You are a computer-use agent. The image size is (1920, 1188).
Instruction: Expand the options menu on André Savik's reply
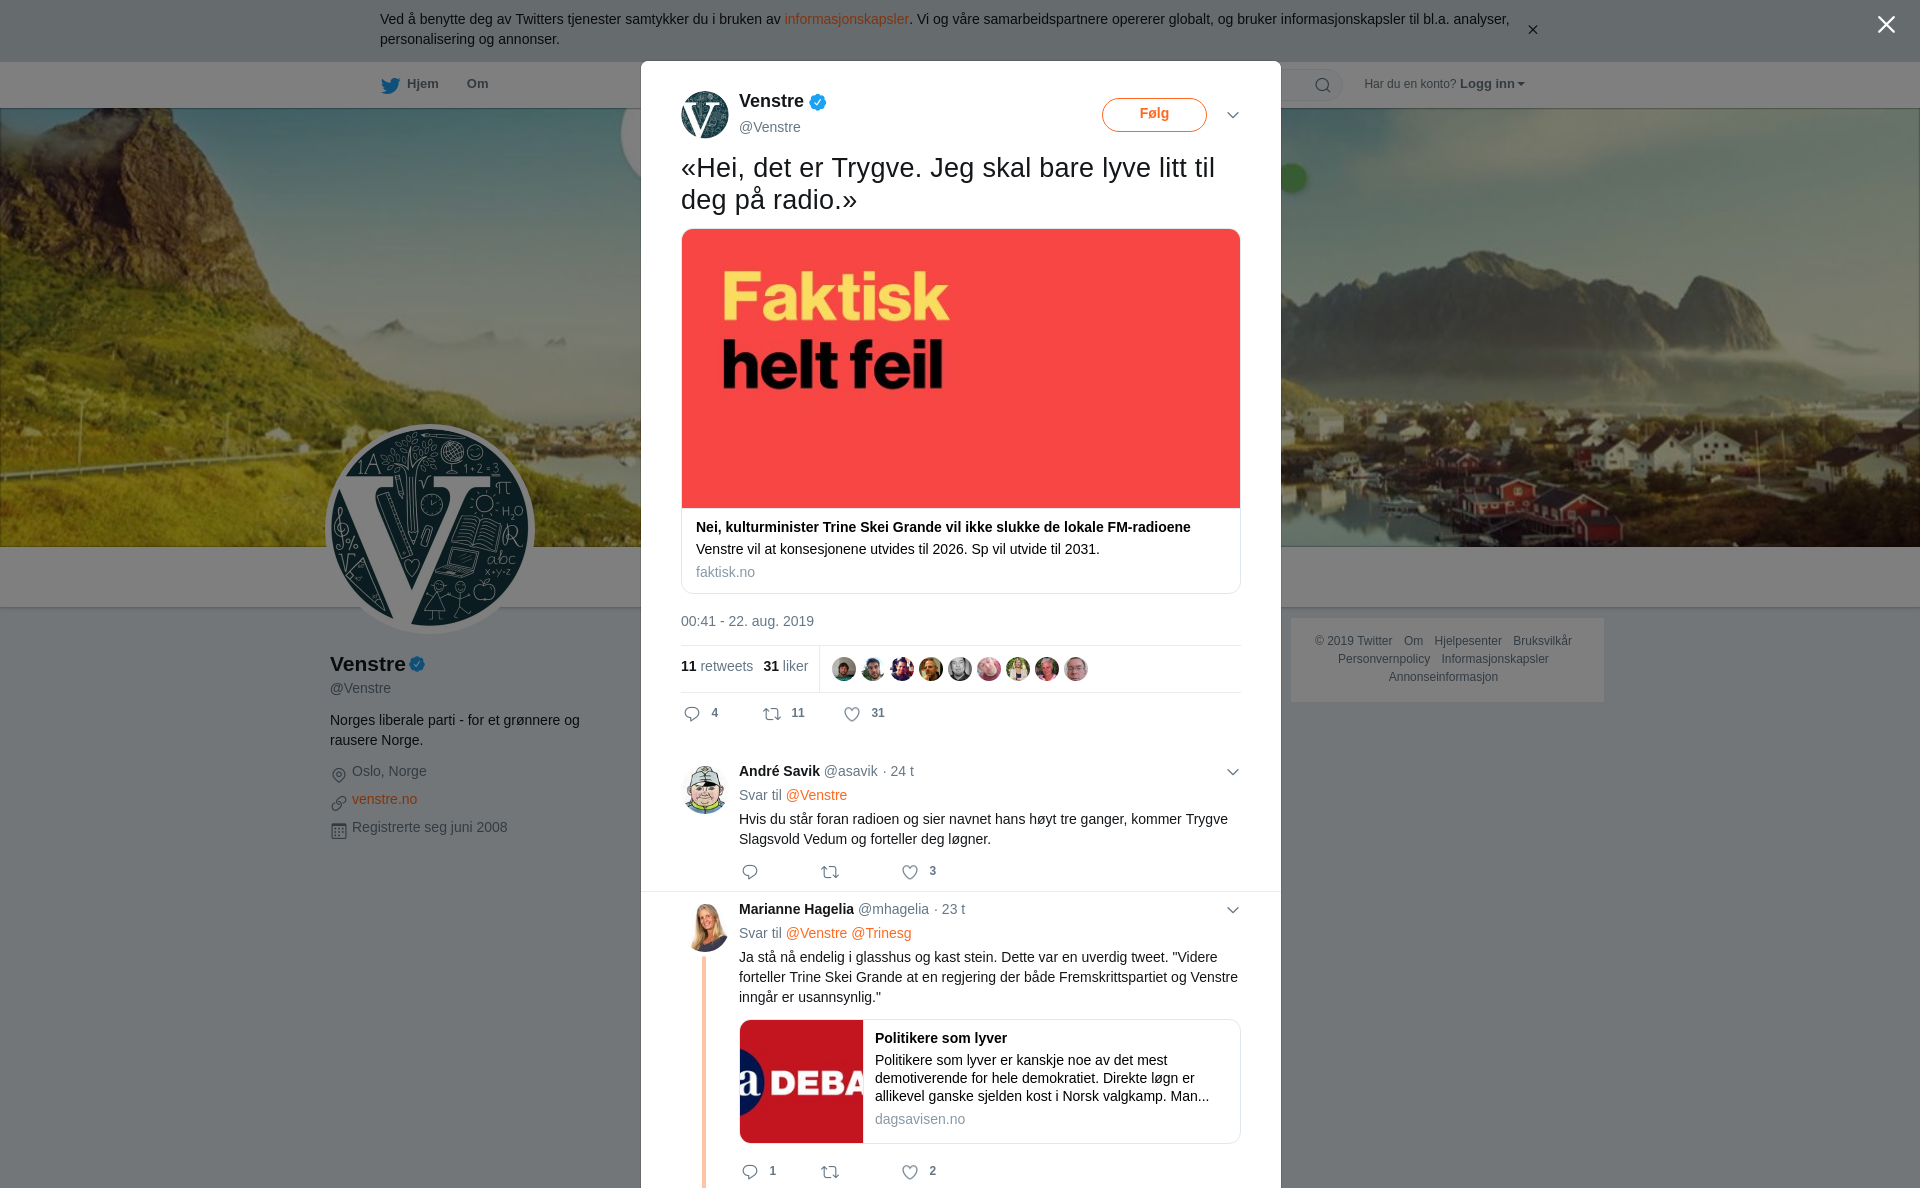pyautogui.click(x=1233, y=772)
